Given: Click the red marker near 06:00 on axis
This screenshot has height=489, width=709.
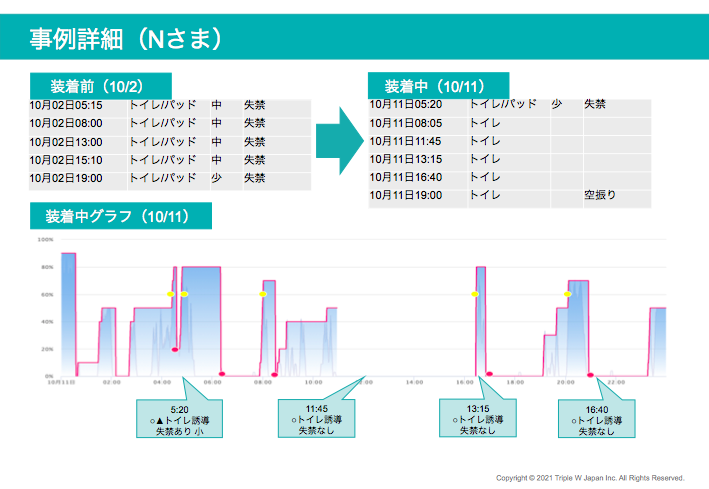Looking at the screenshot, I should coord(222,374).
